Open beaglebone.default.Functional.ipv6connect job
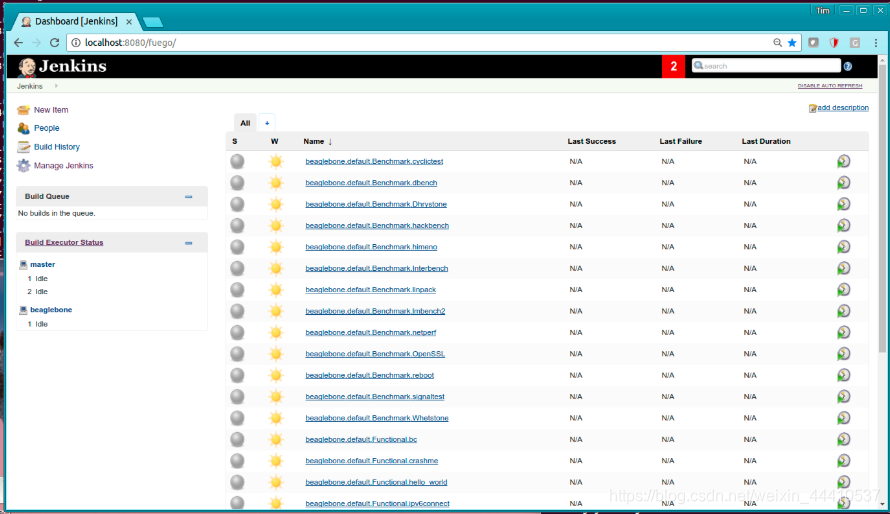890x514 pixels. 377,504
